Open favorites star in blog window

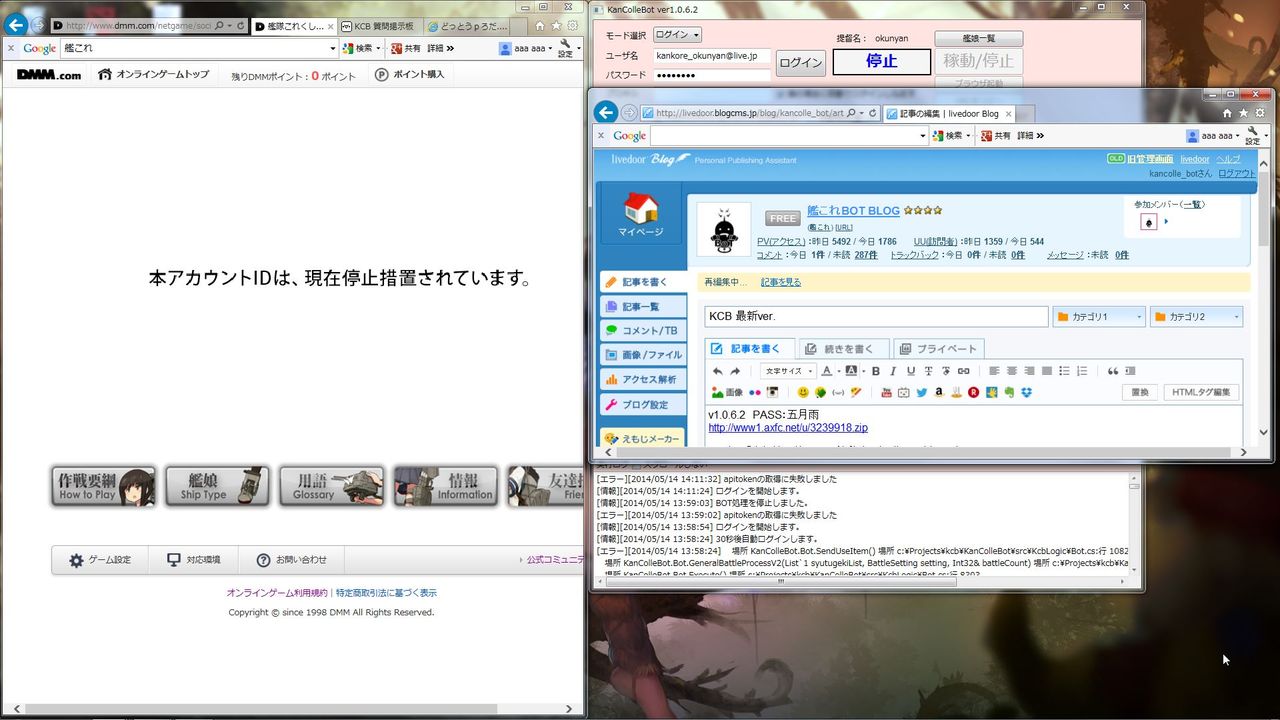click(1243, 113)
